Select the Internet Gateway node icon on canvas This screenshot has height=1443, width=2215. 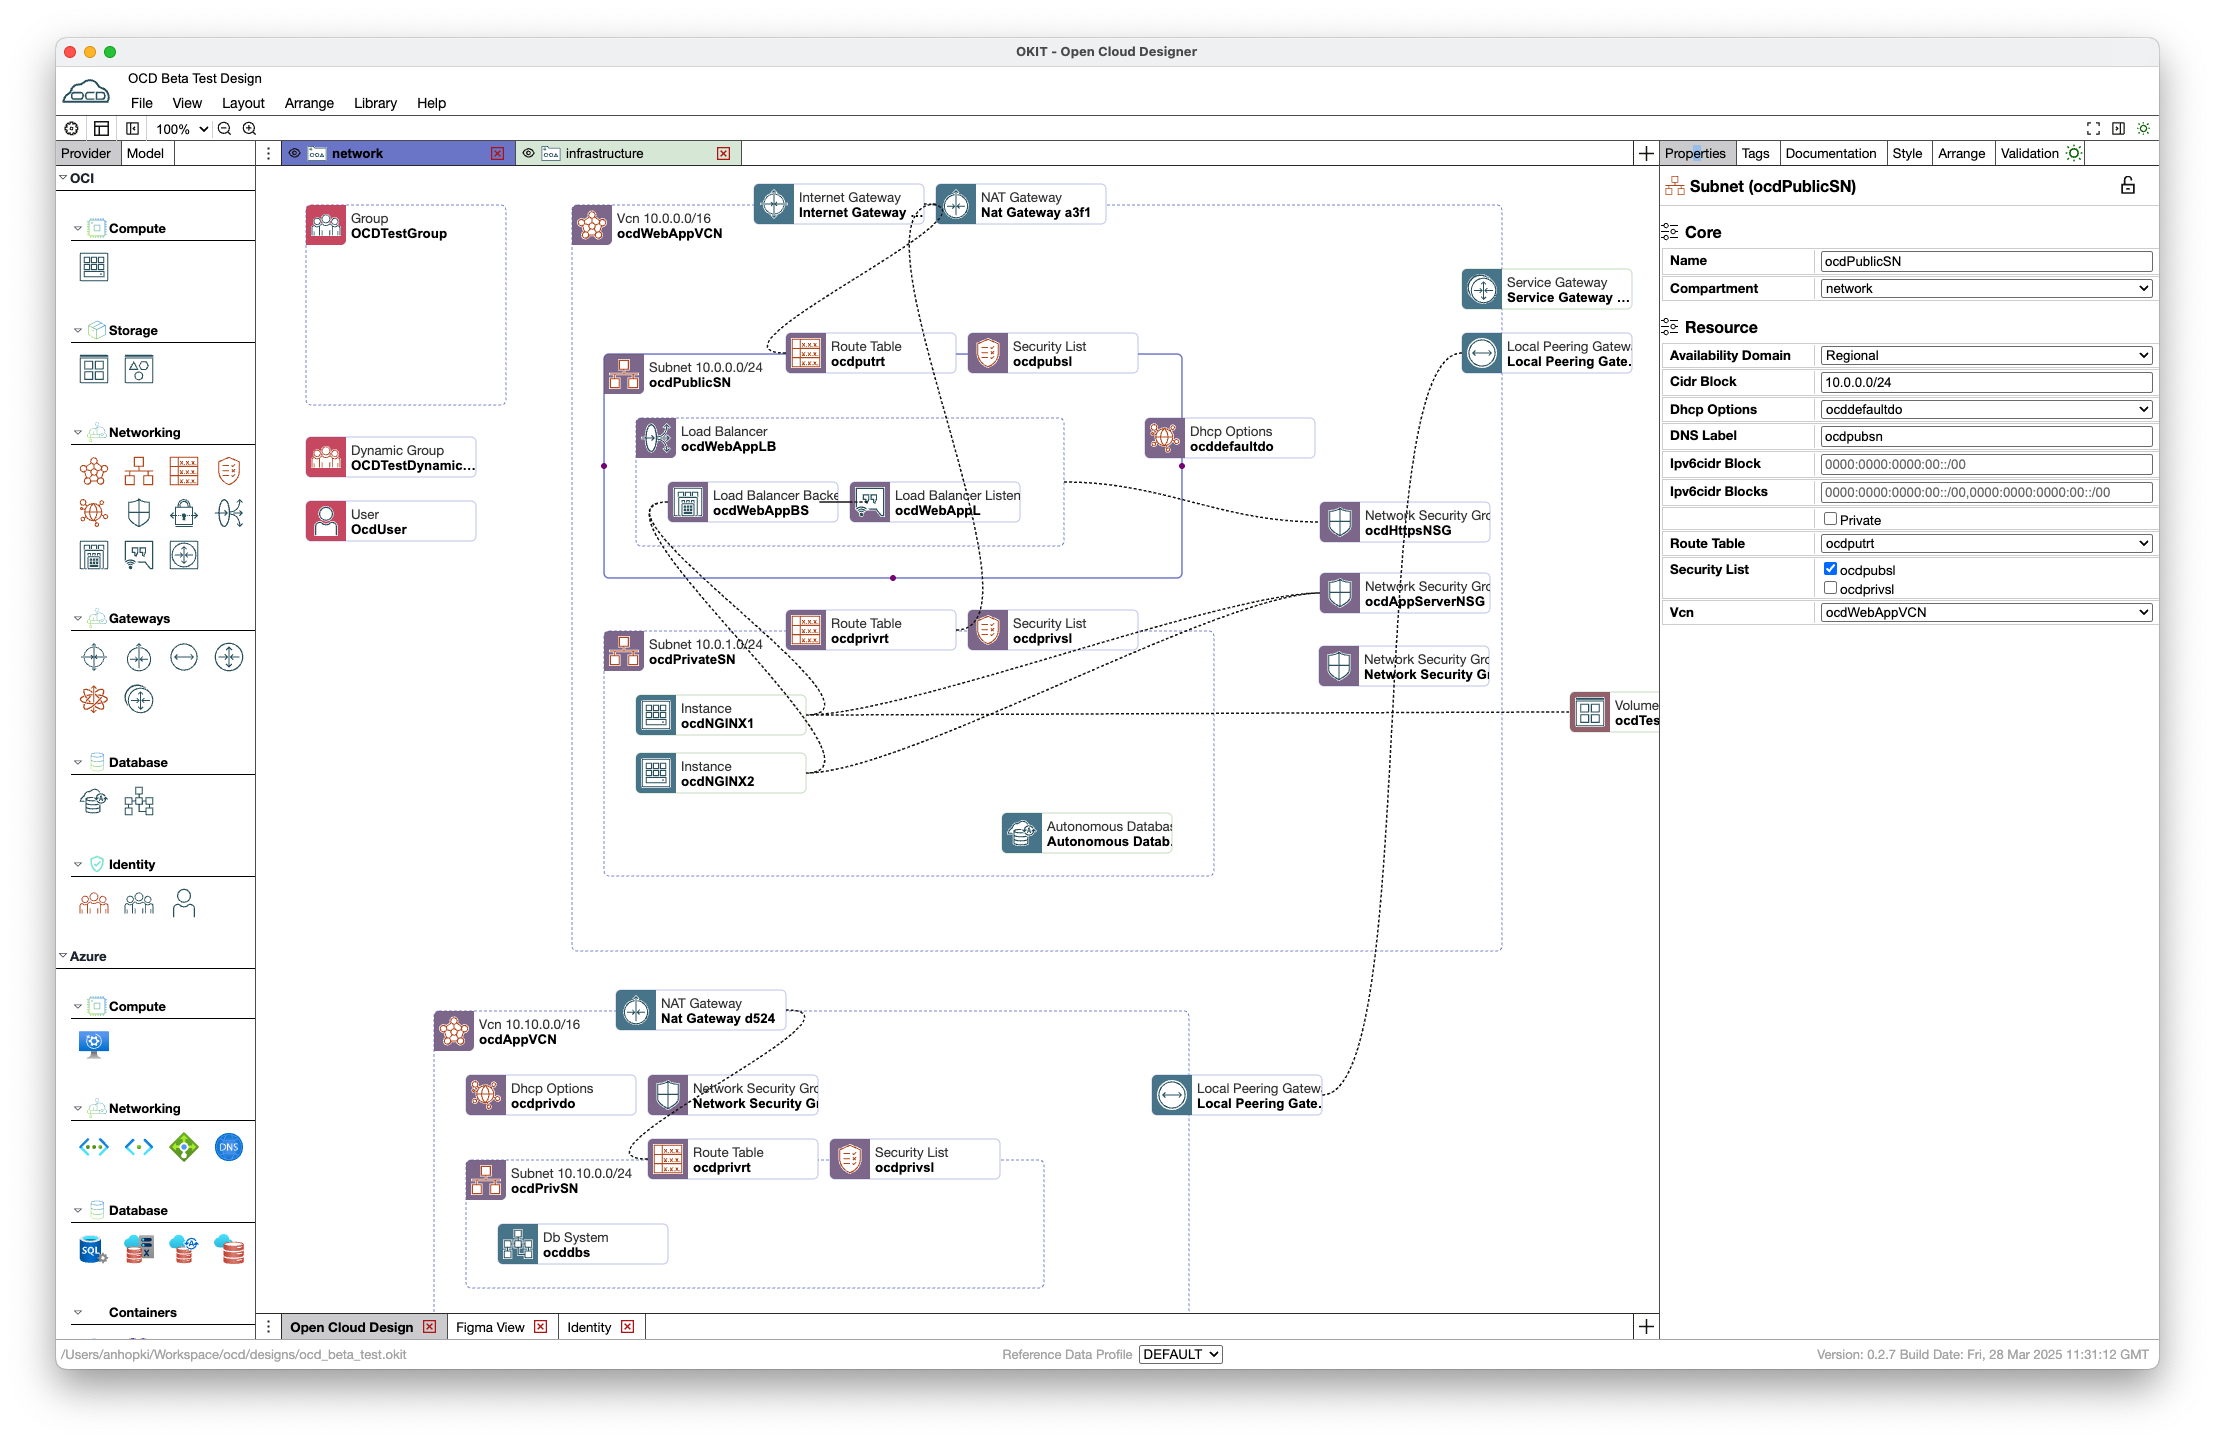(x=774, y=205)
